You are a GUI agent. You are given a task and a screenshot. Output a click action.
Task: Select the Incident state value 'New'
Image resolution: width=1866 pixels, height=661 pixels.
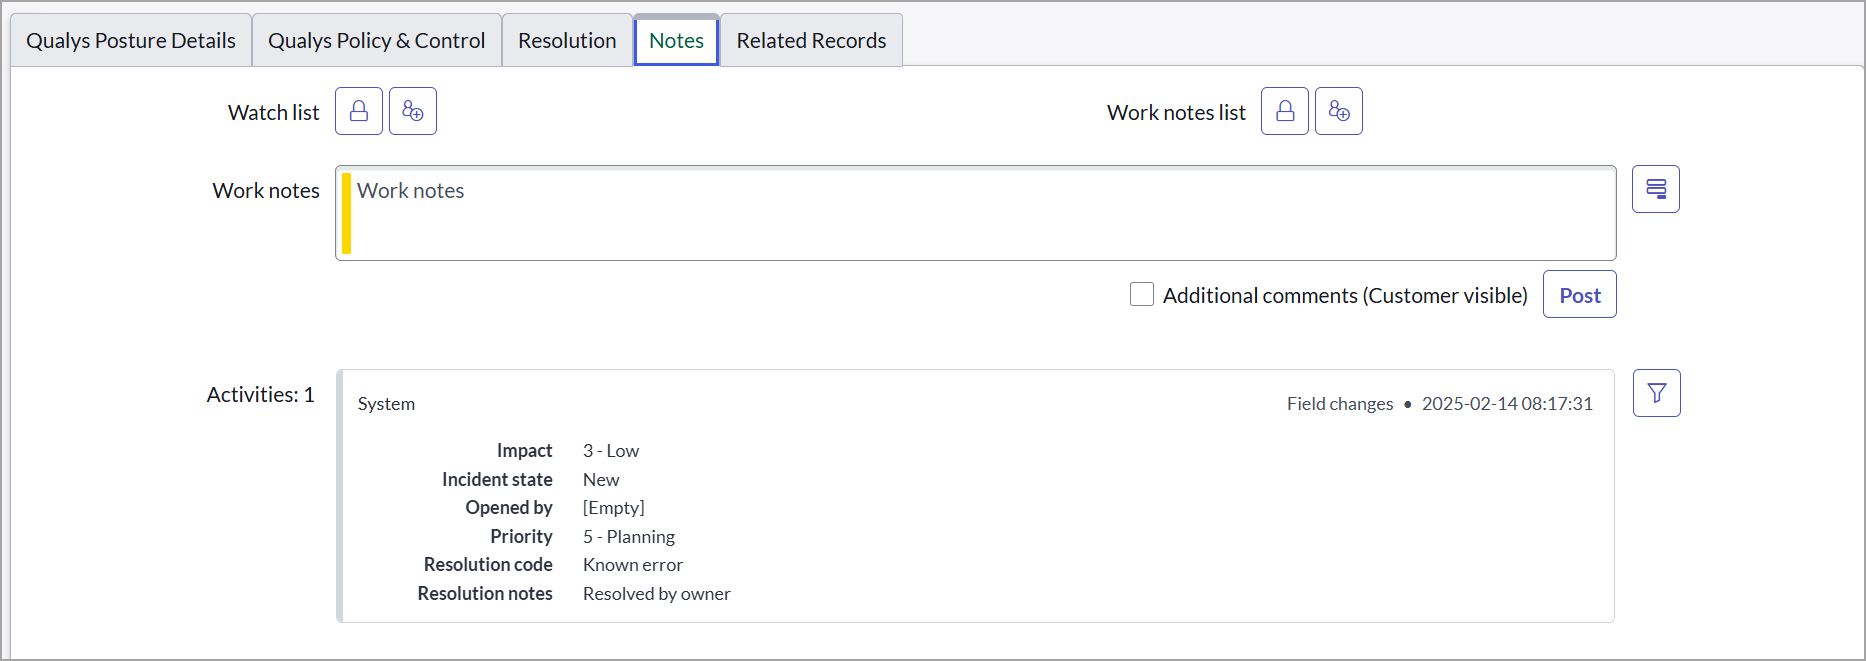click(x=601, y=480)
